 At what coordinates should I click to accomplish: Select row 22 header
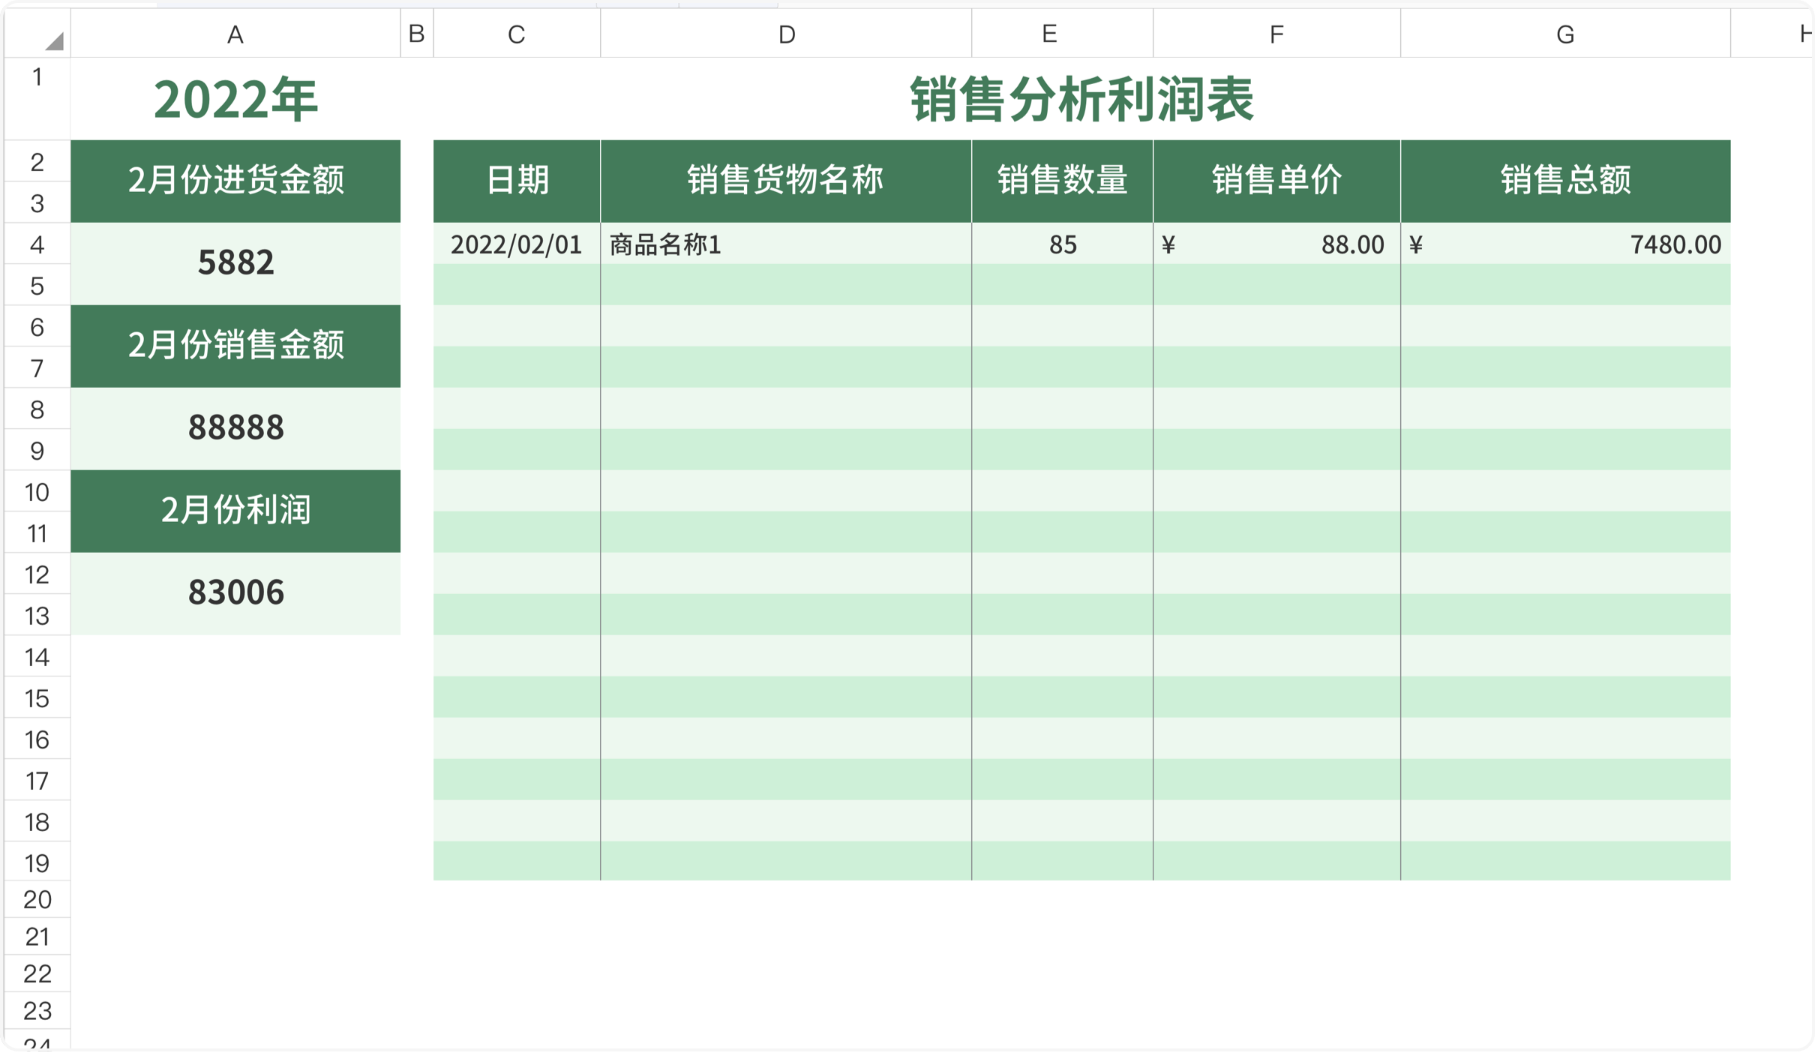click(x=37, y=973)
